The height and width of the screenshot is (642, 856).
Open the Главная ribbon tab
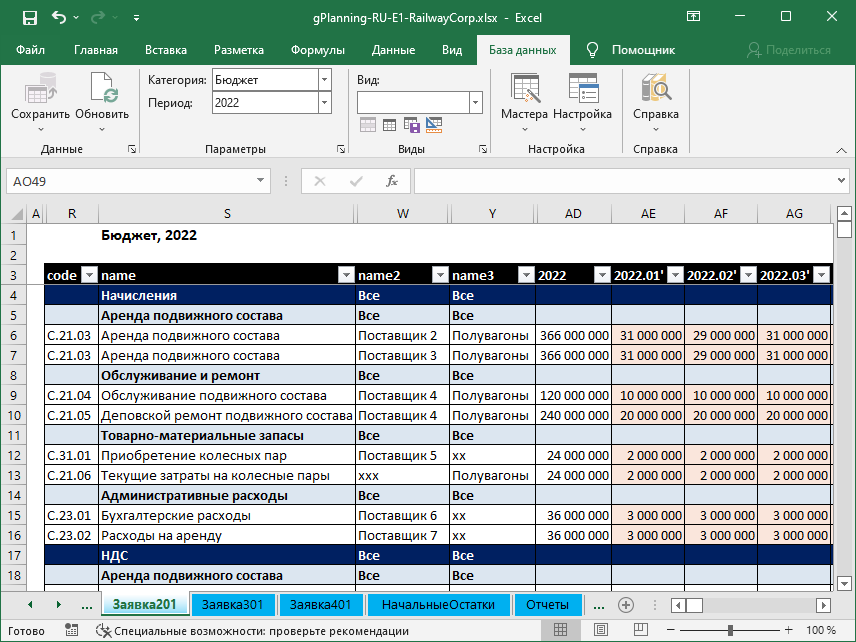pyautogui.click(x=96, y=50)
